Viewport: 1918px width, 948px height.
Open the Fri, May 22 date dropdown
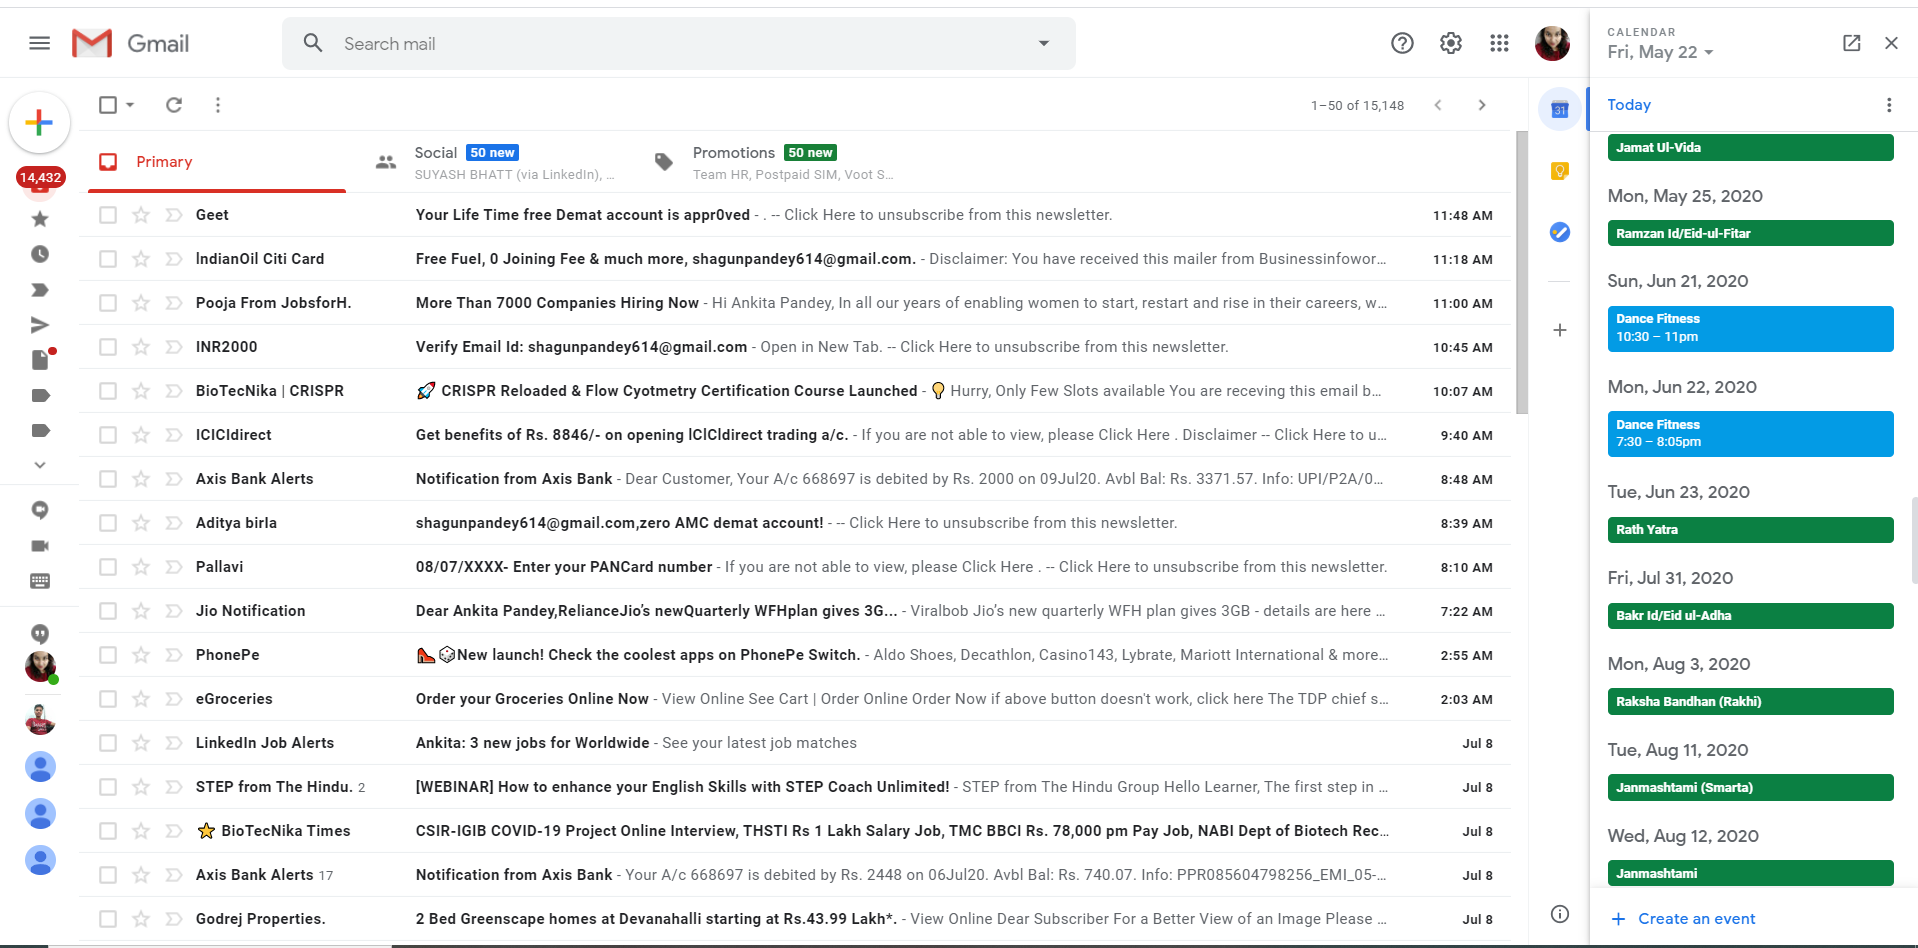[1659, 52]
